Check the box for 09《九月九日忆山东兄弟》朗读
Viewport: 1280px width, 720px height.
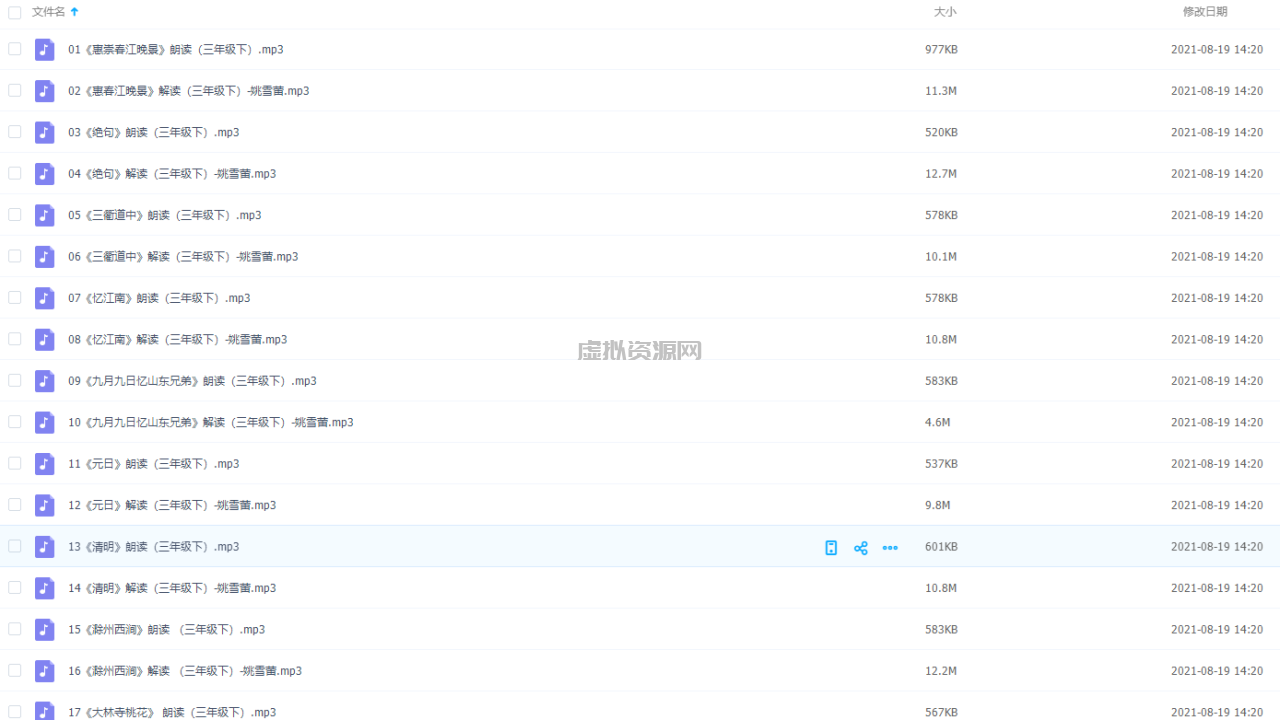click(14, 381)
